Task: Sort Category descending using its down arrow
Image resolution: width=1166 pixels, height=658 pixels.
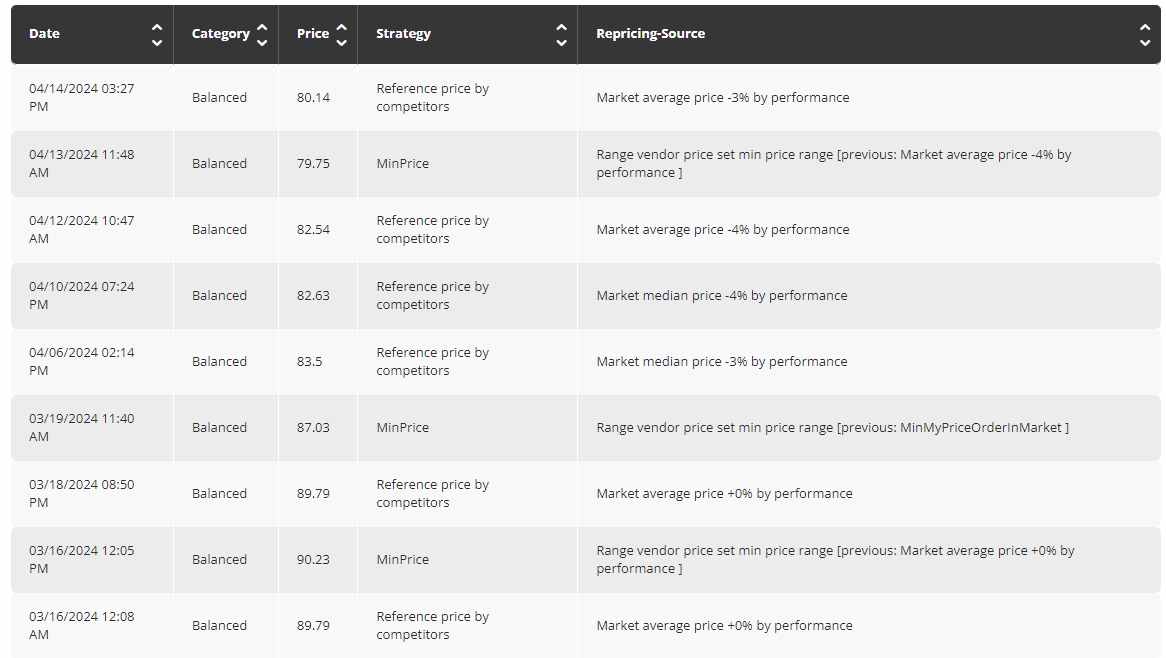Action: coord(262,42)
